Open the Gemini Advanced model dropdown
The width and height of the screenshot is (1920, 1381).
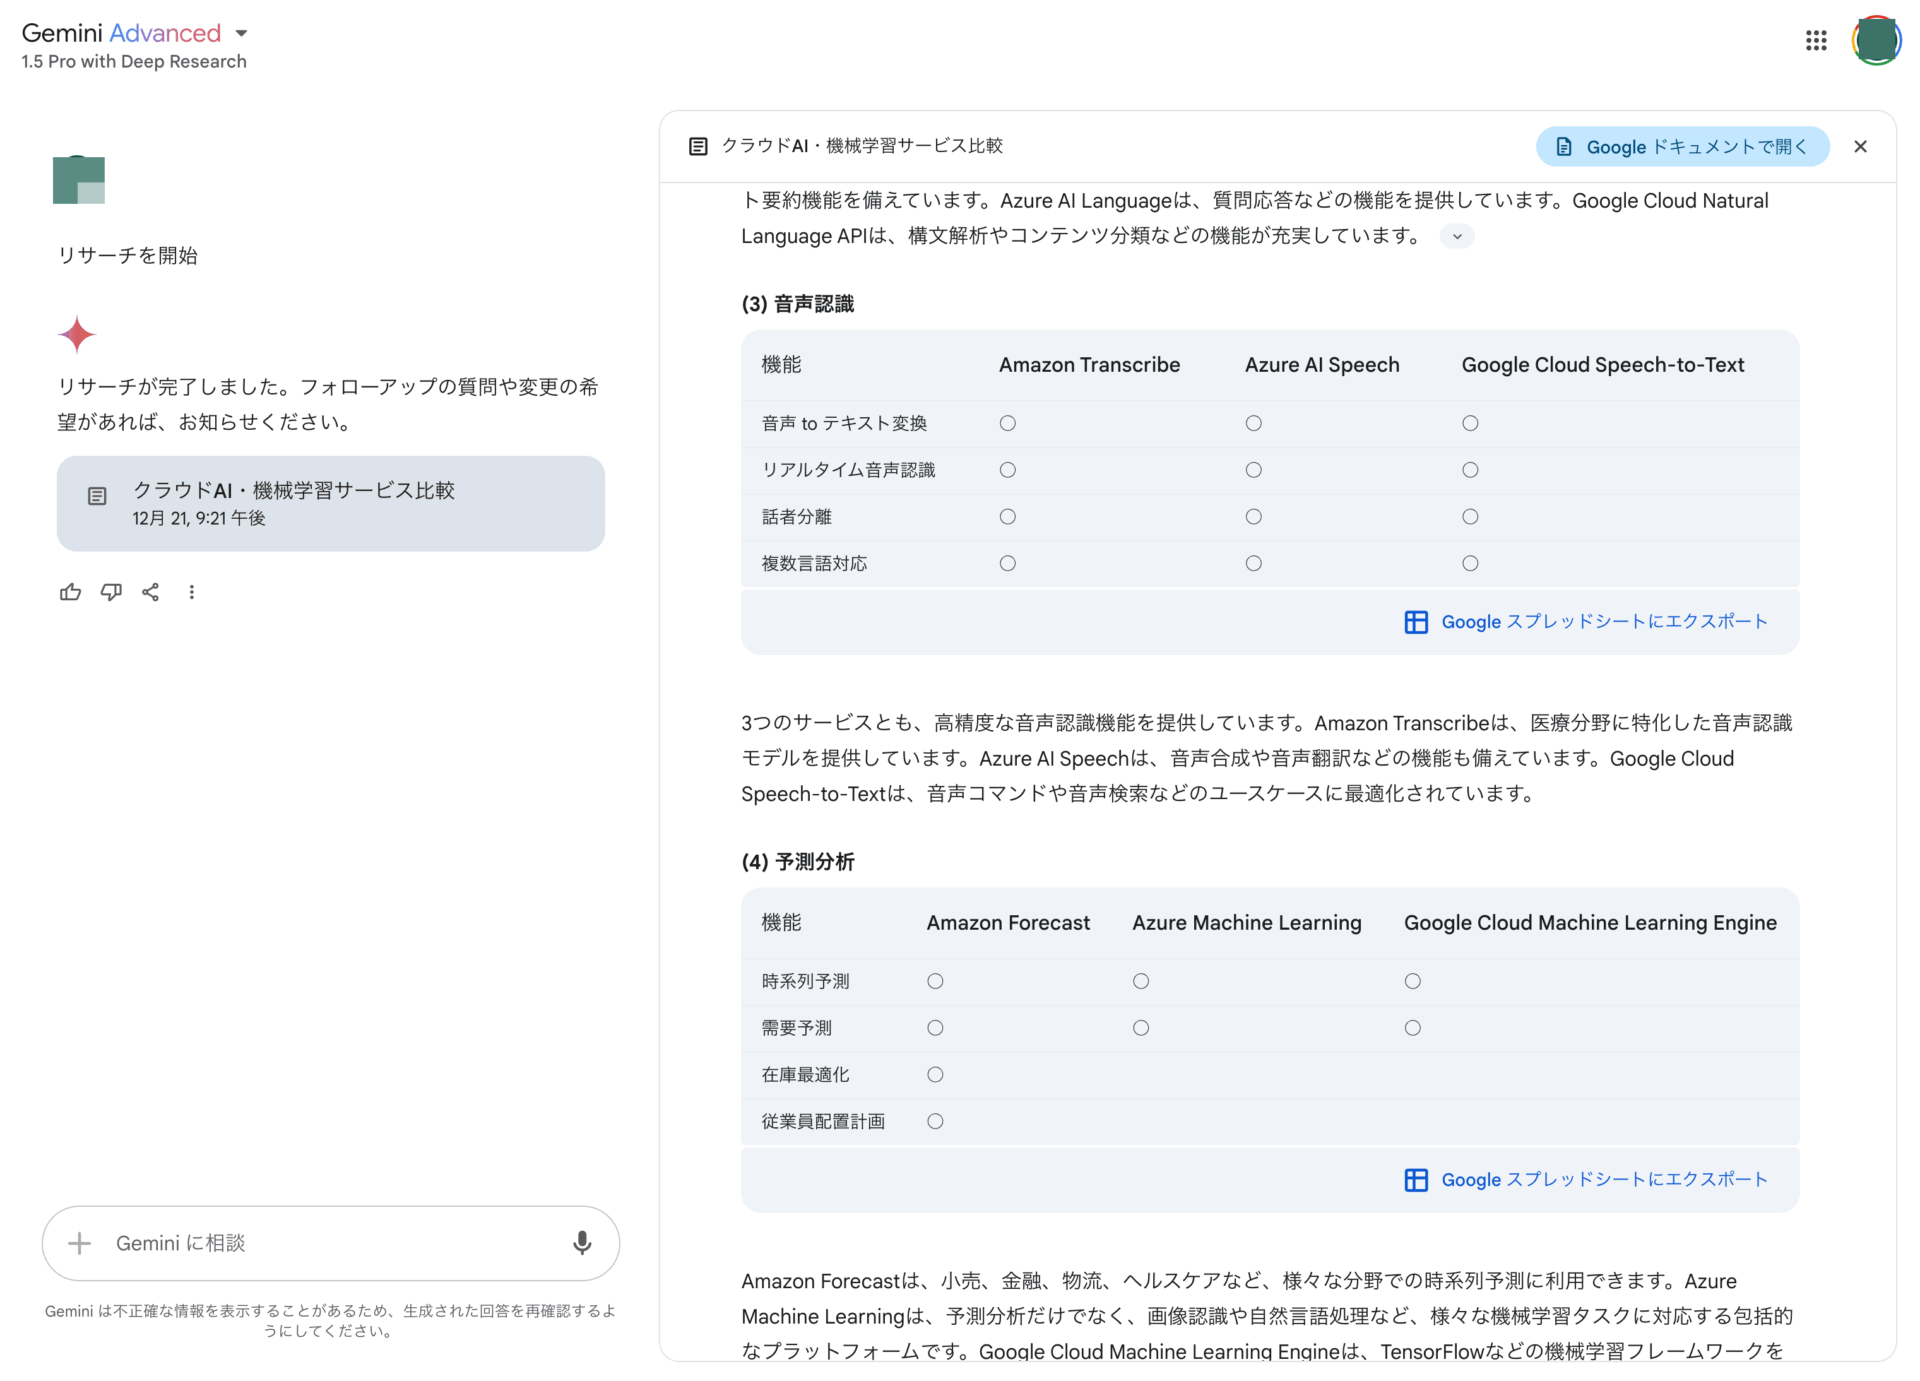click(241, 33)
